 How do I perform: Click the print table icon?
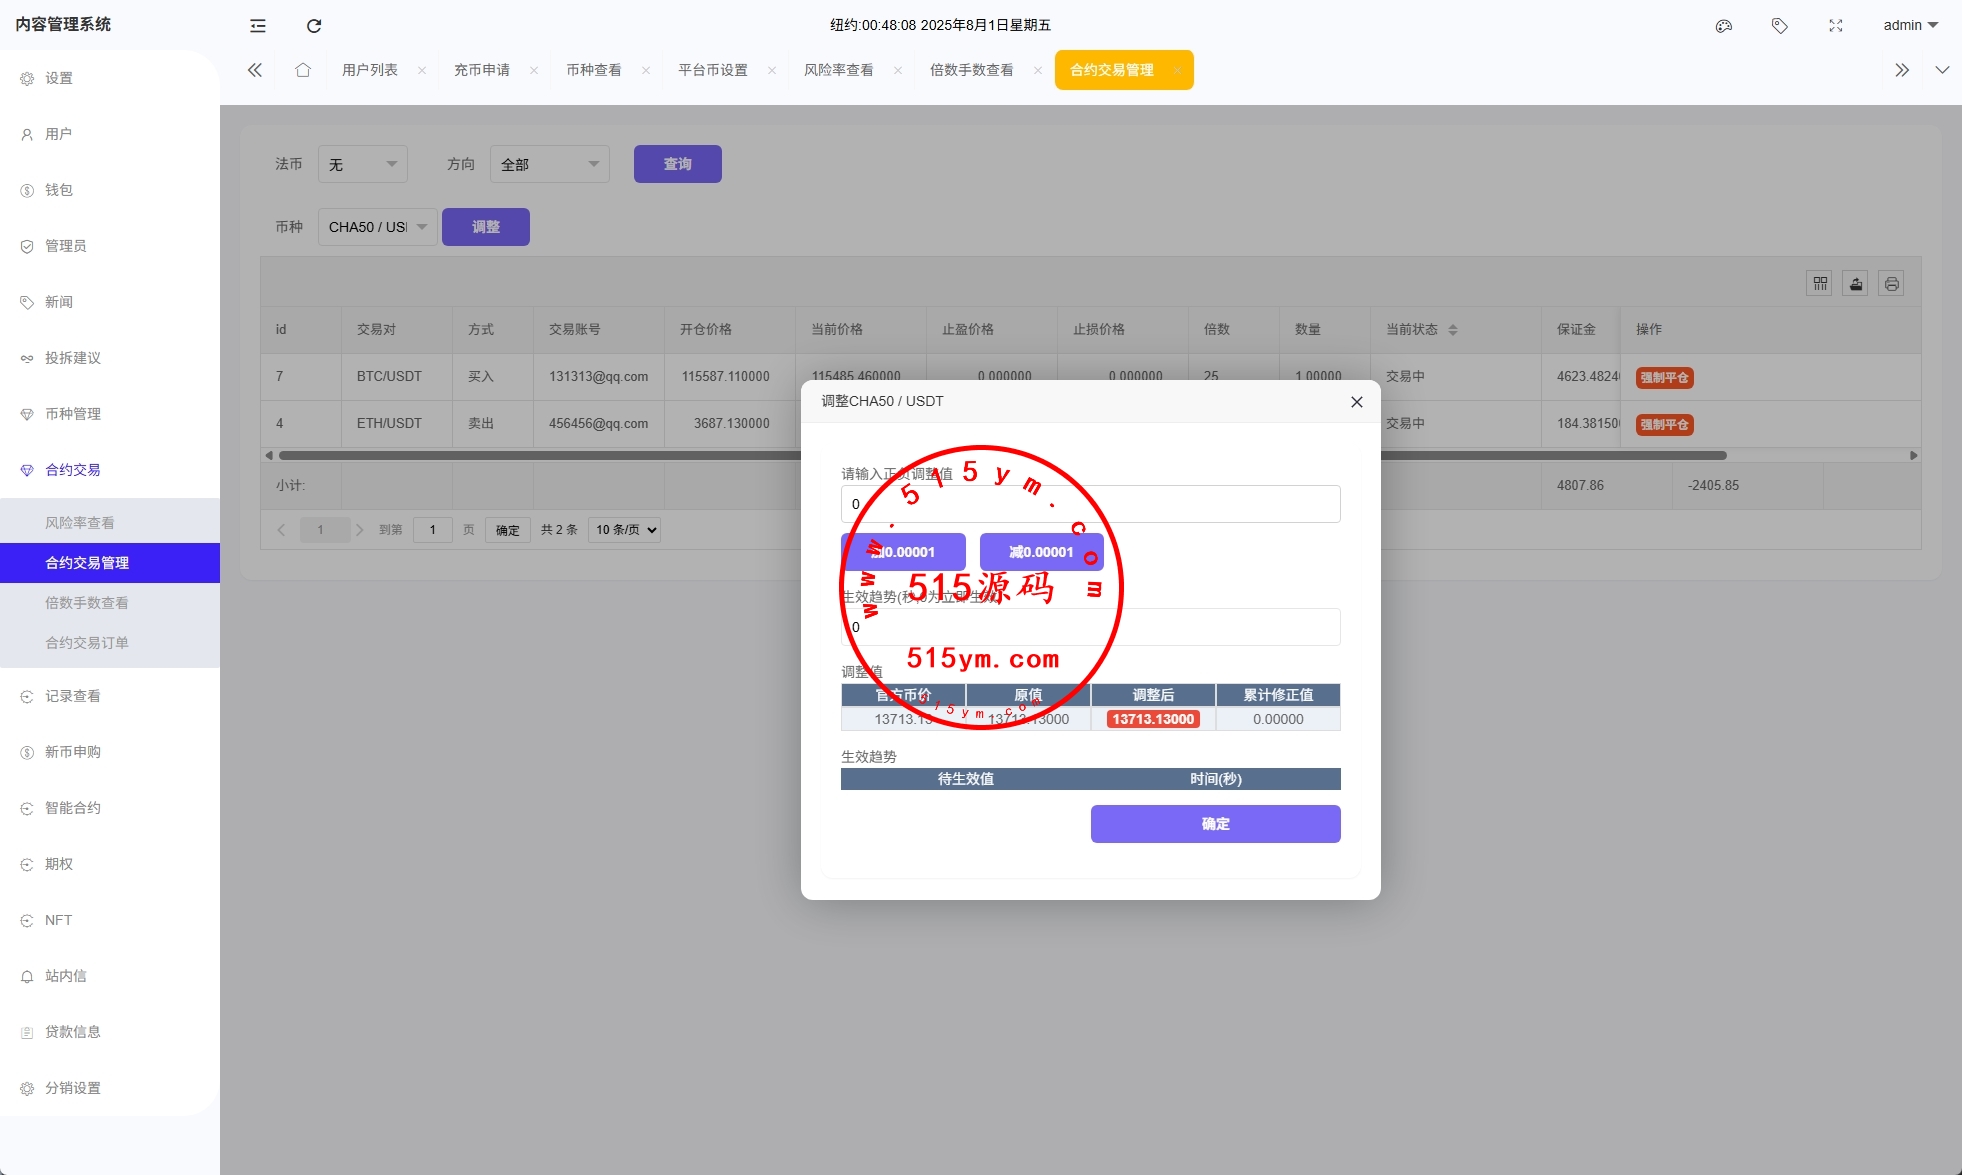tap(1891, 284)
